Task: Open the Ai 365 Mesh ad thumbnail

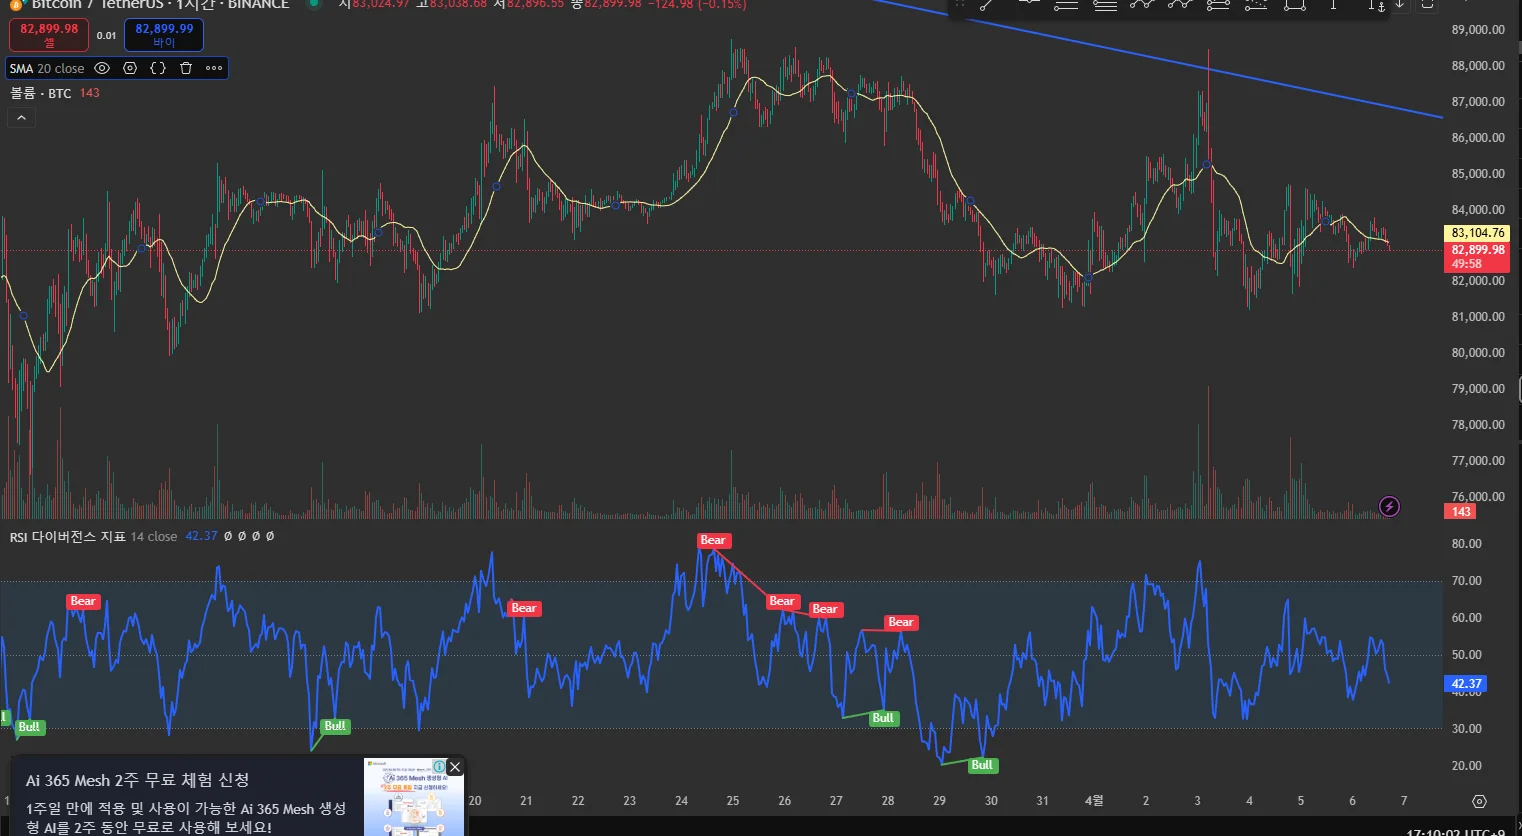Action: pos(414,797)
